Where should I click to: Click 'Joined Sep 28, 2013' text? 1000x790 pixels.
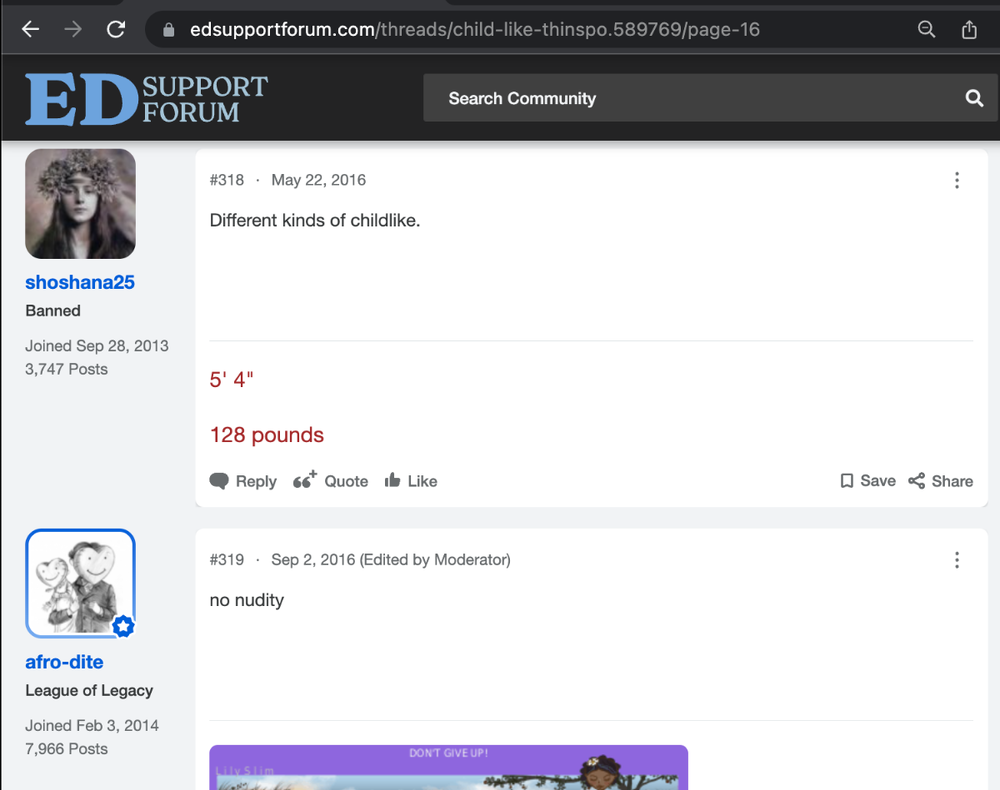point(97,346)
